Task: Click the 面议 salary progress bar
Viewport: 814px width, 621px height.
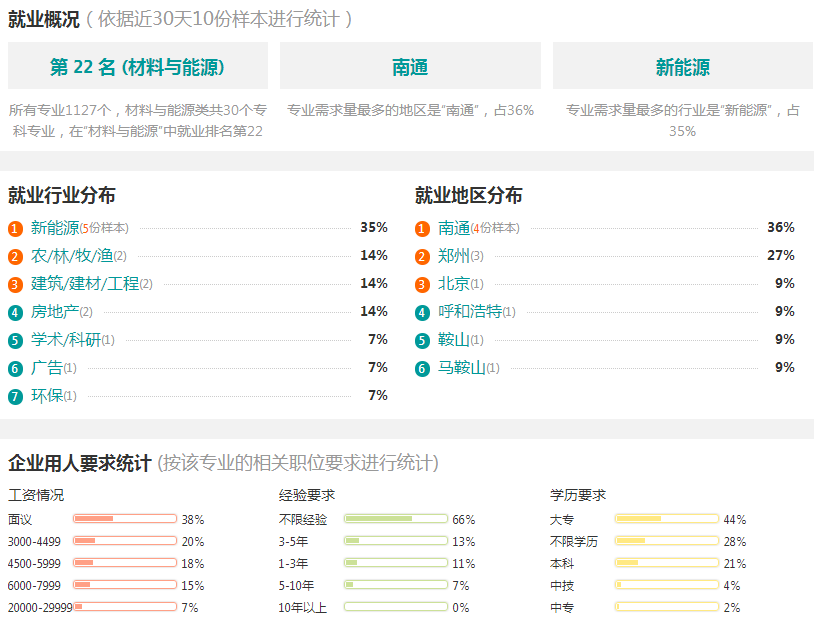Action: coord(125,519)
